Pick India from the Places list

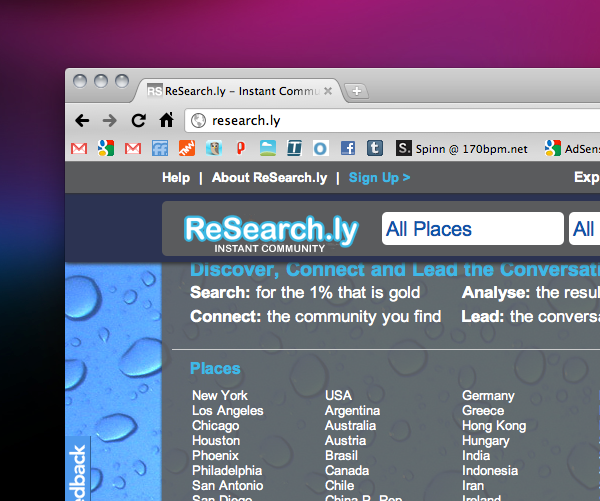tap(476, 455)
